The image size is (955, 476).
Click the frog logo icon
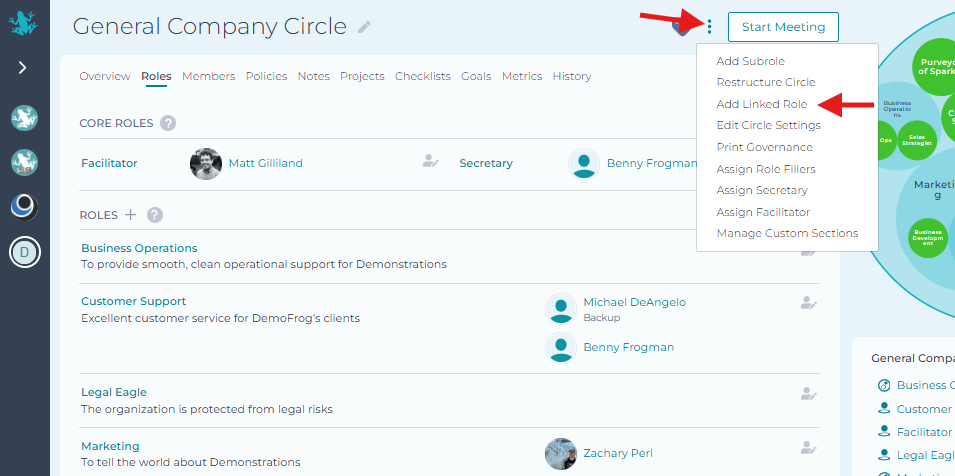coord(24,23)
